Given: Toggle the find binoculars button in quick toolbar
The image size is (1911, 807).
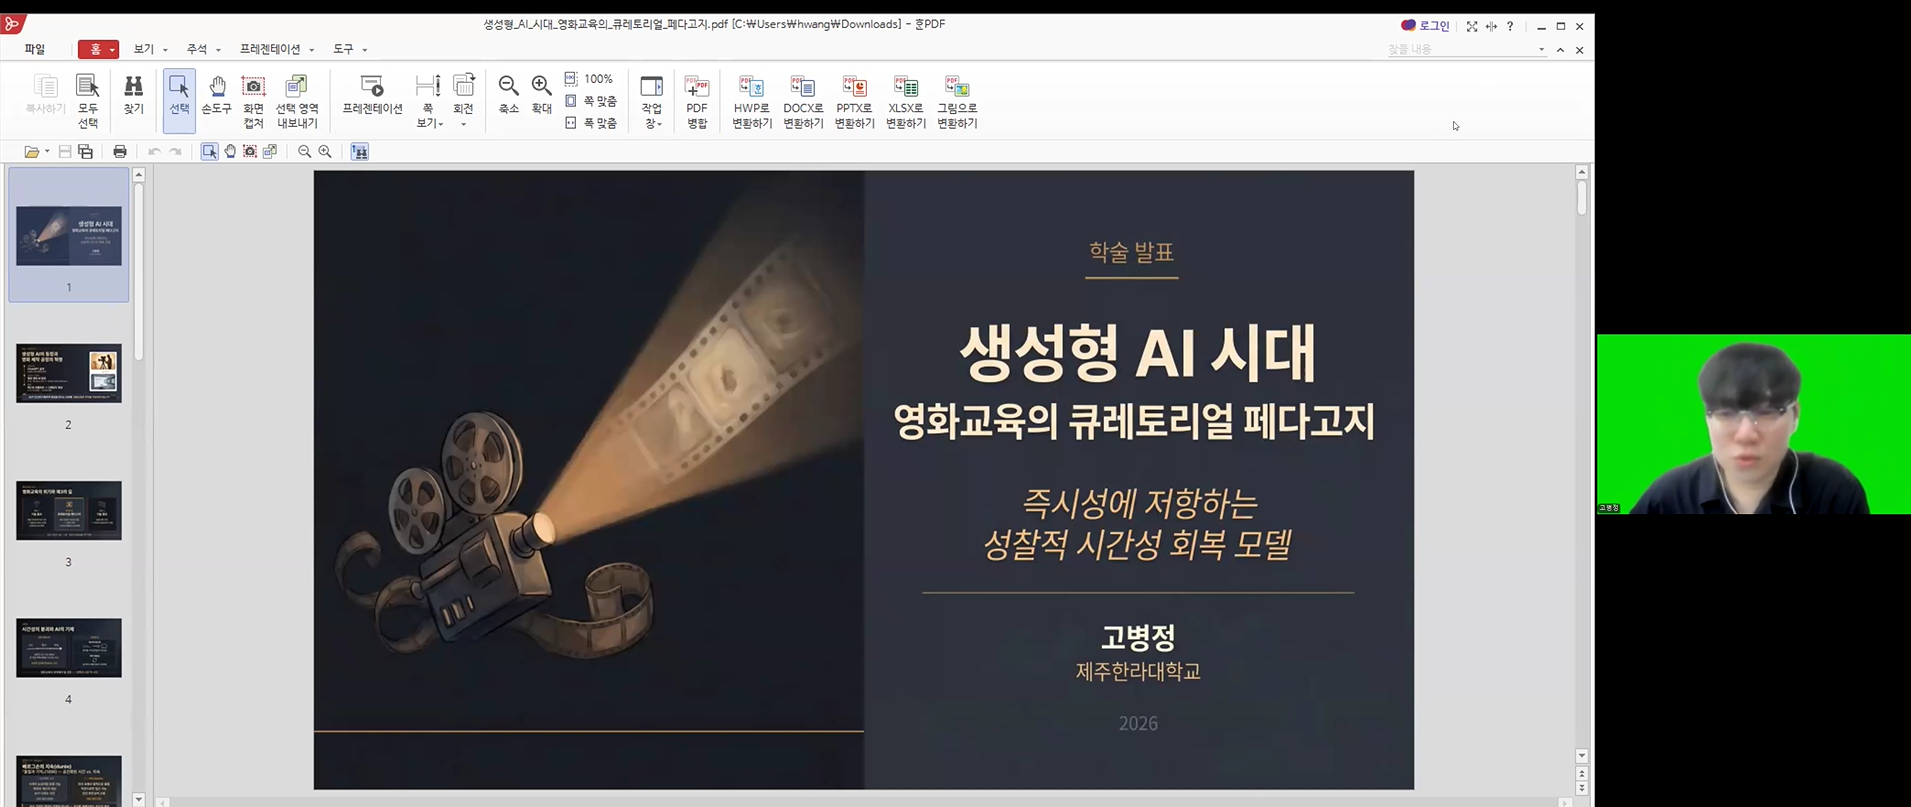Looking at the screenshot, I should (360, 152).
